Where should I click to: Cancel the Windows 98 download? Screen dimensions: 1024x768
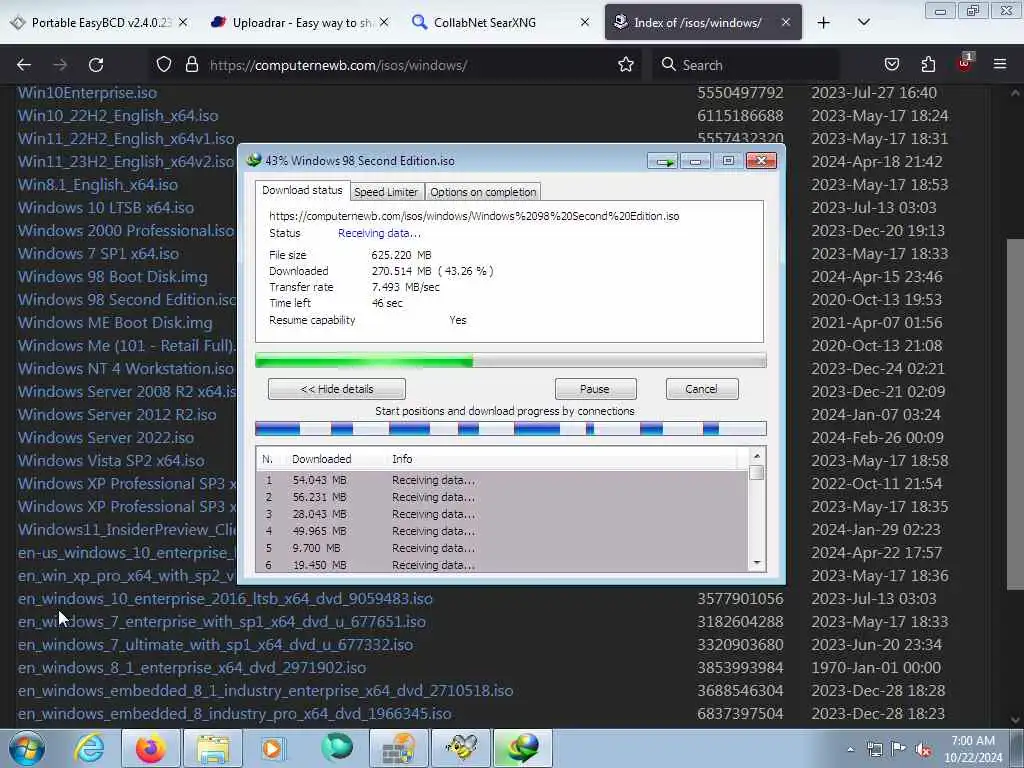point(701,389)
